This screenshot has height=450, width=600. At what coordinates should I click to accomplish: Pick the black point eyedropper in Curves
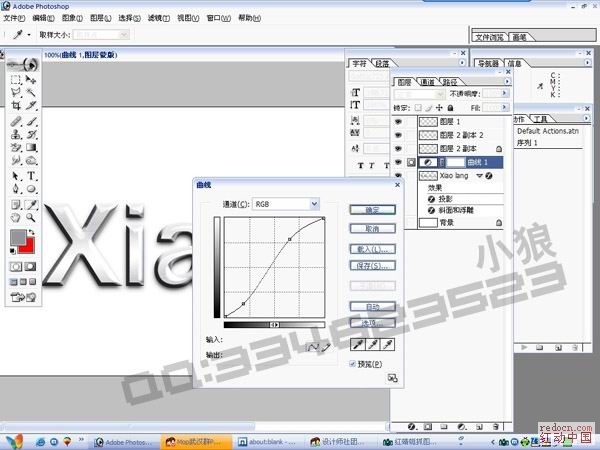coord(358,344)
